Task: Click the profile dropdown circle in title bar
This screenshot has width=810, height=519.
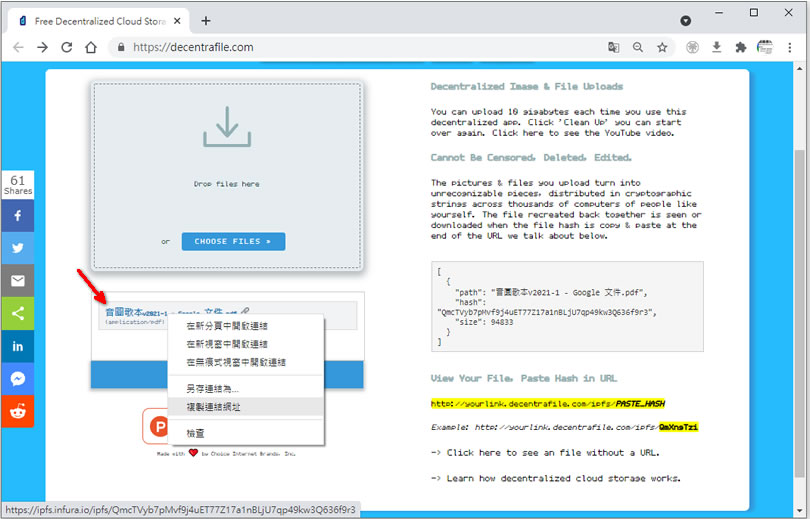Action: pyautogui.click(x=686, y=21)
